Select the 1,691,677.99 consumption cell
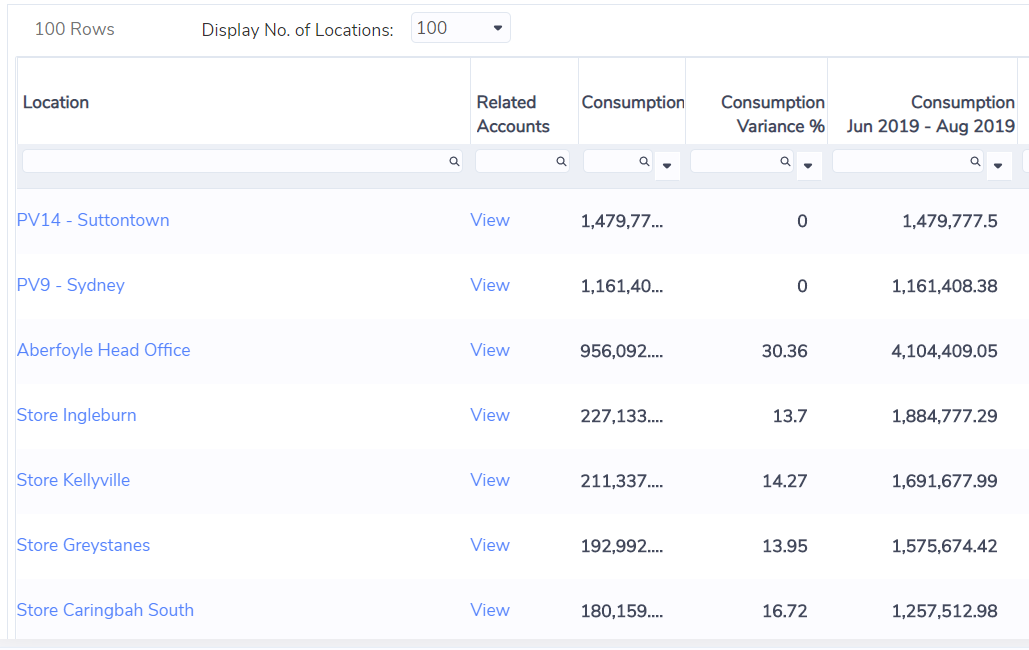The height and width of the screenshot is (650, 1029). [944, 481]
